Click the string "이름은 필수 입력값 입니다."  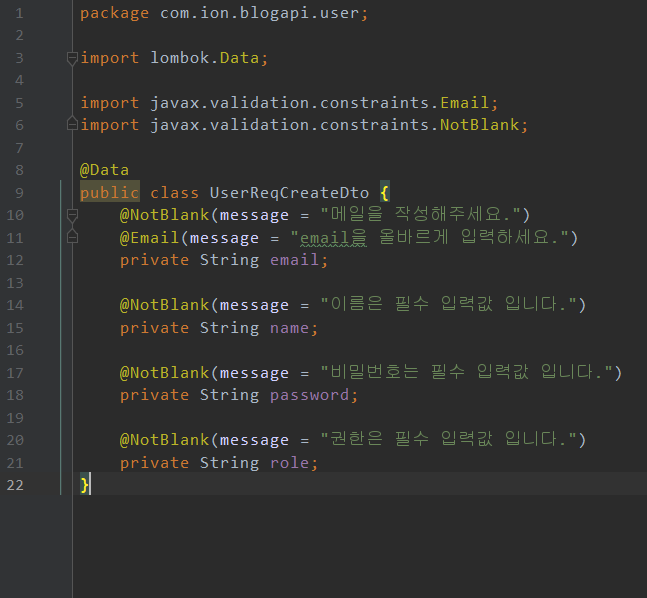[449, 304]
